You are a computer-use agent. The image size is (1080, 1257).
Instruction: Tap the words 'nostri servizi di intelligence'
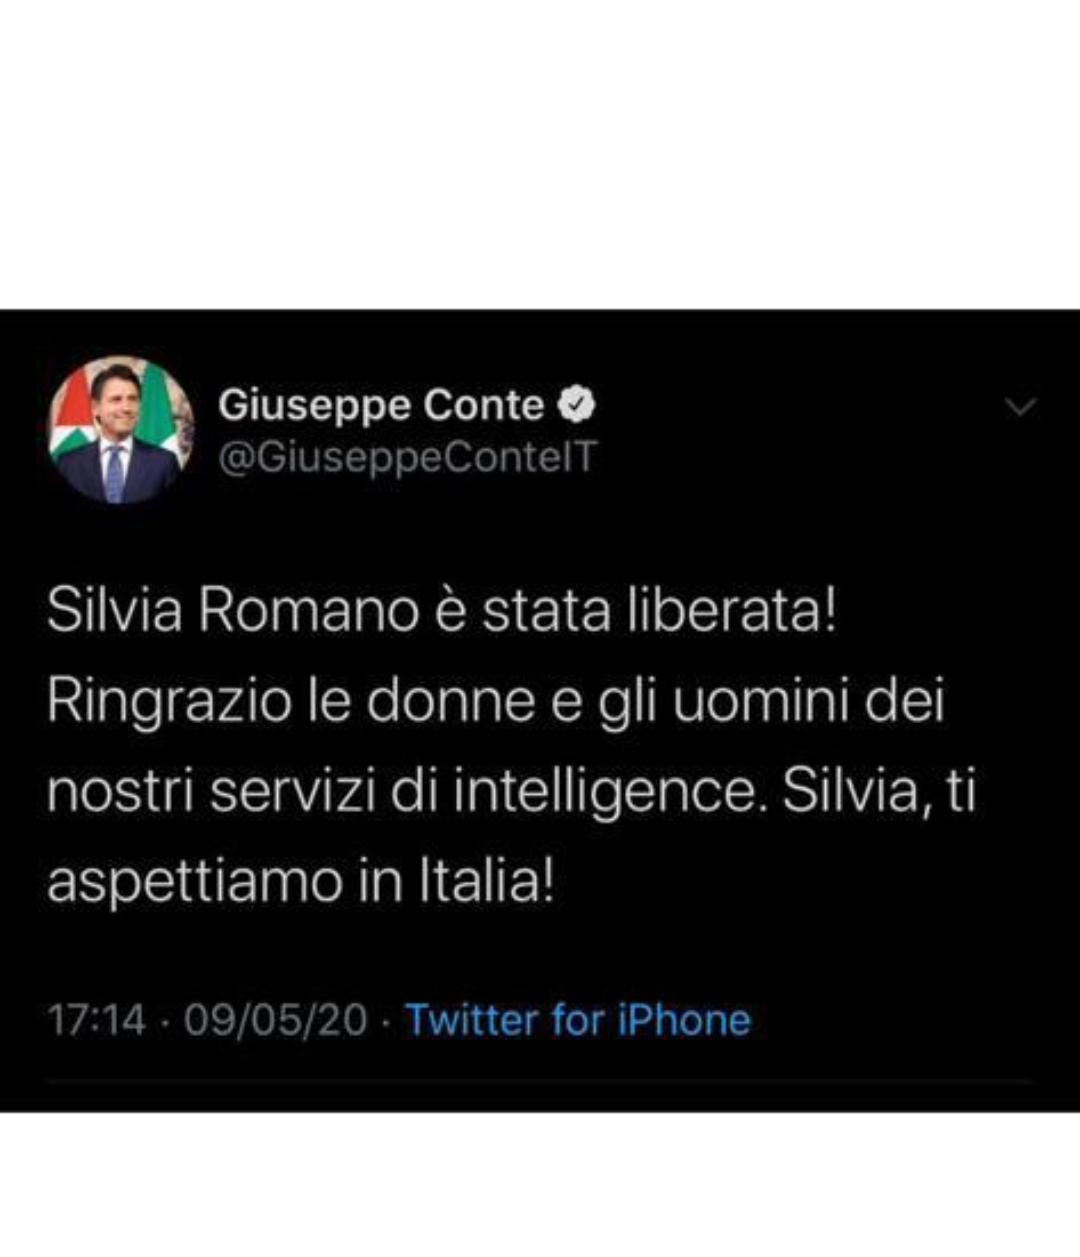pyautogui.click(x=401, y=792)
